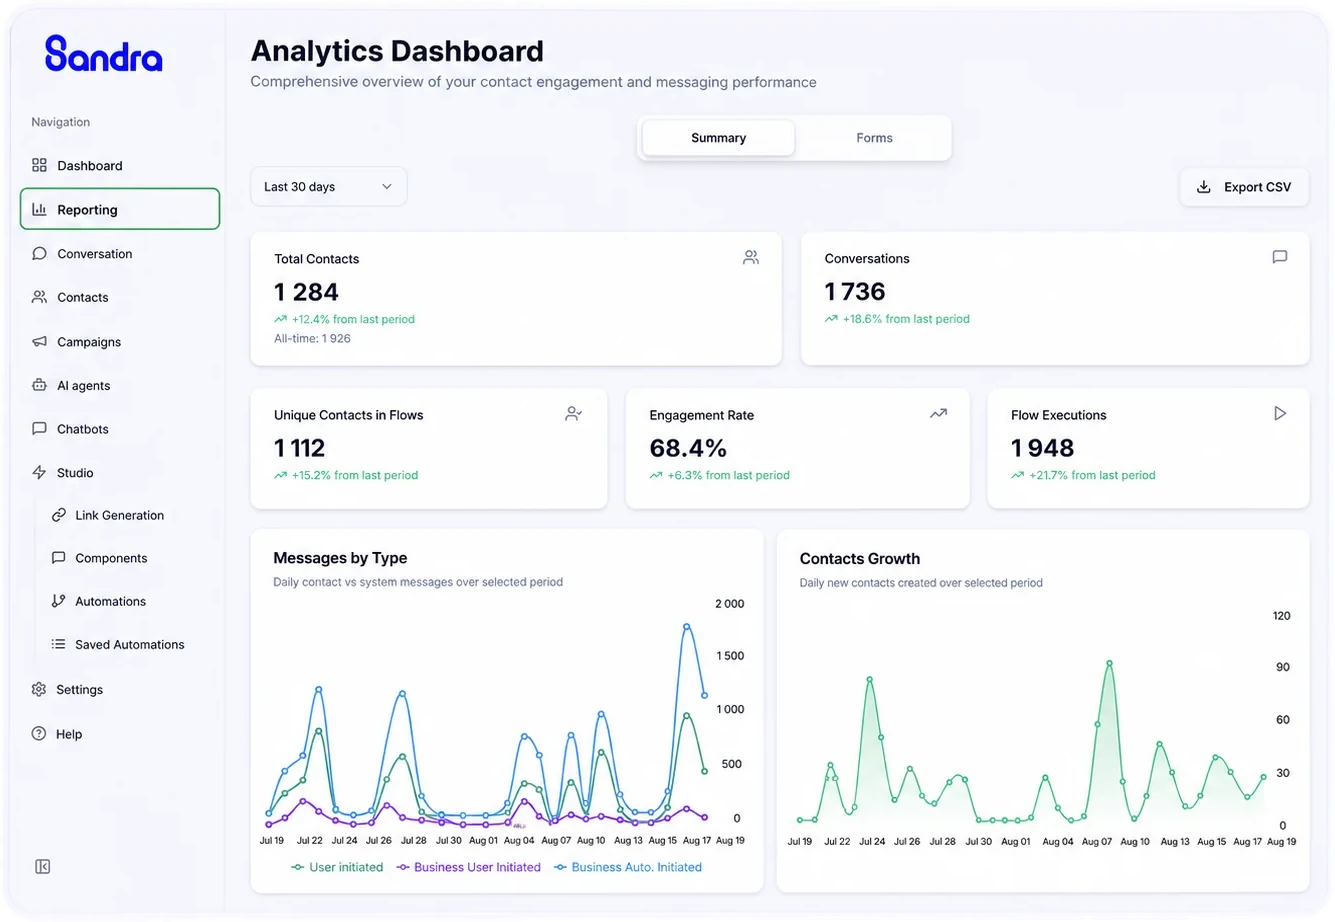This screenshot has width=1335, height=922.
Task: Click the Reporting bar chart icon
Action: 39,209
